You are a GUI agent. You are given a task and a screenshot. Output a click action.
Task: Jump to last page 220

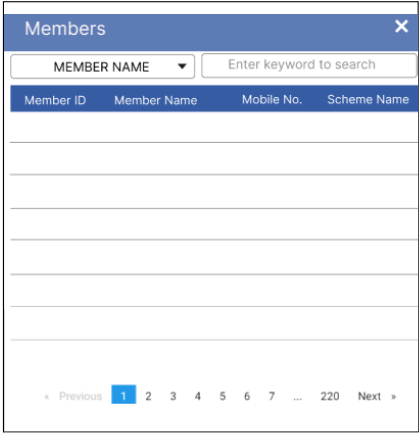330,396
